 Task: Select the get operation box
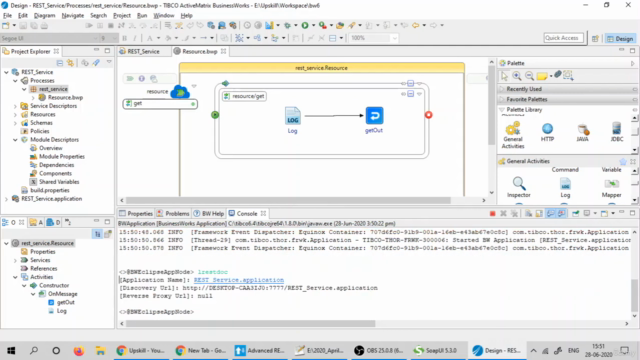click(x=160, y=104)
